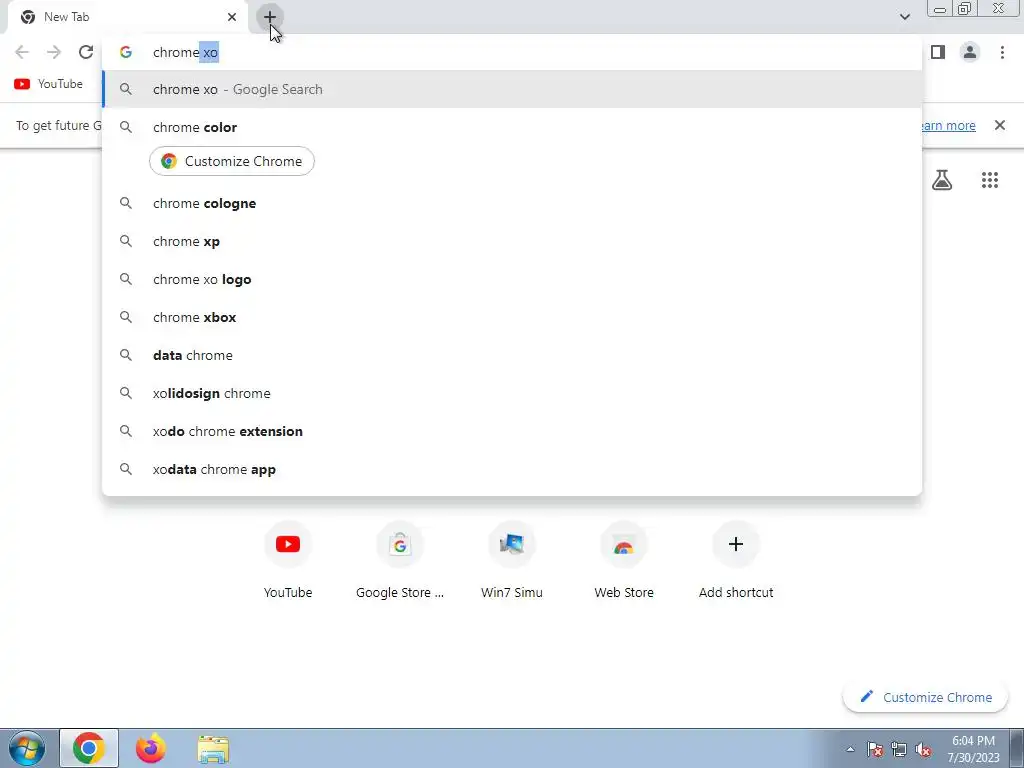The height and width of the screenshot is (768, 1024).
Task: Go back to previous page
Action: tap(22, 52)
